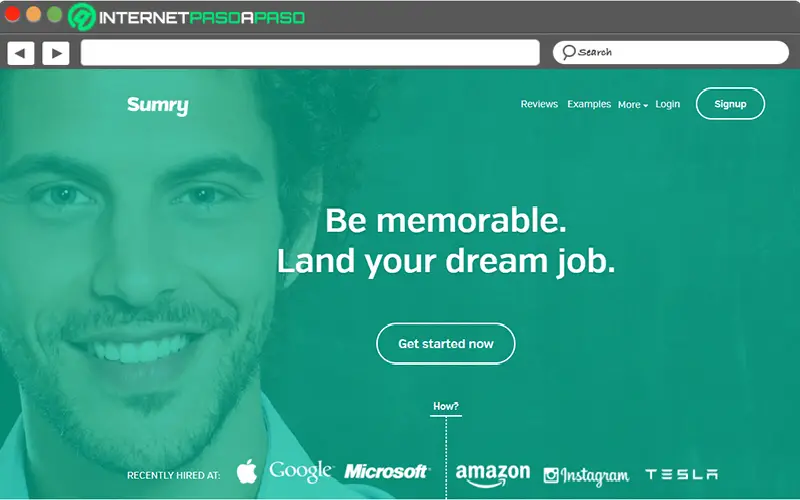
Task: Open the Examples nav link
Action: (589, 104)
